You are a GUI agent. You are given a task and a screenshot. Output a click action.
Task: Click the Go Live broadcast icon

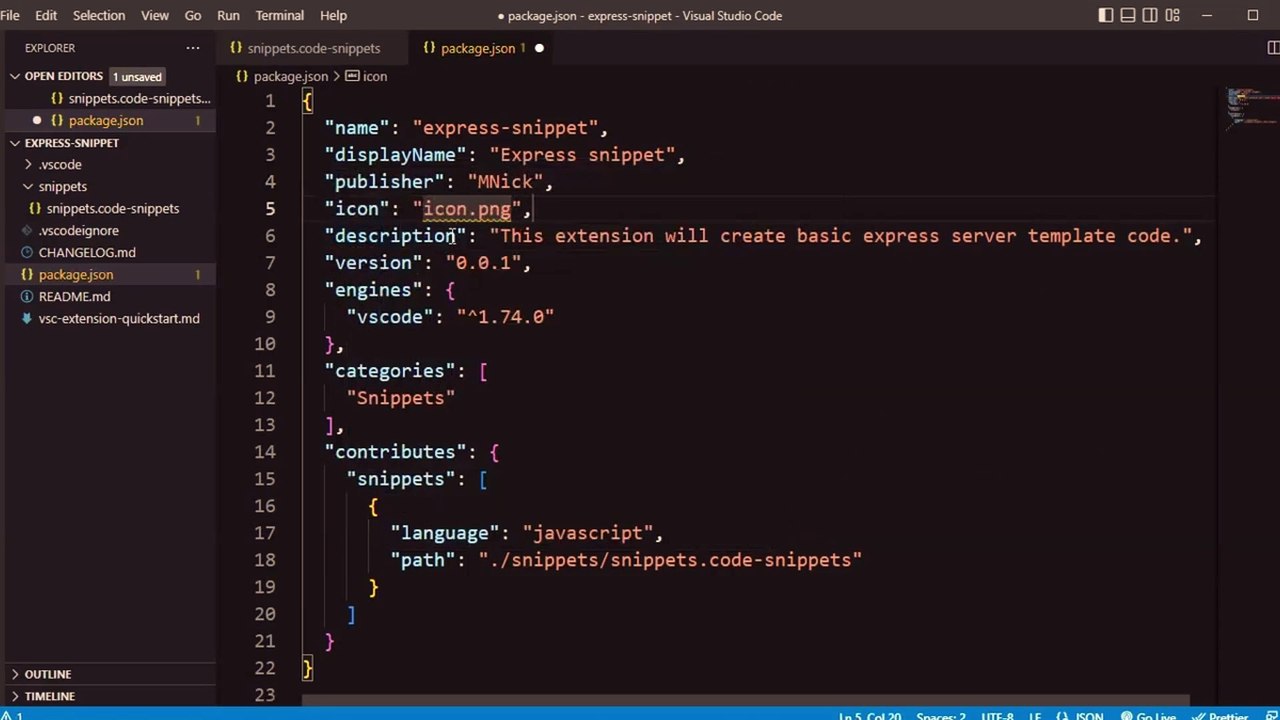(1127, 716)
